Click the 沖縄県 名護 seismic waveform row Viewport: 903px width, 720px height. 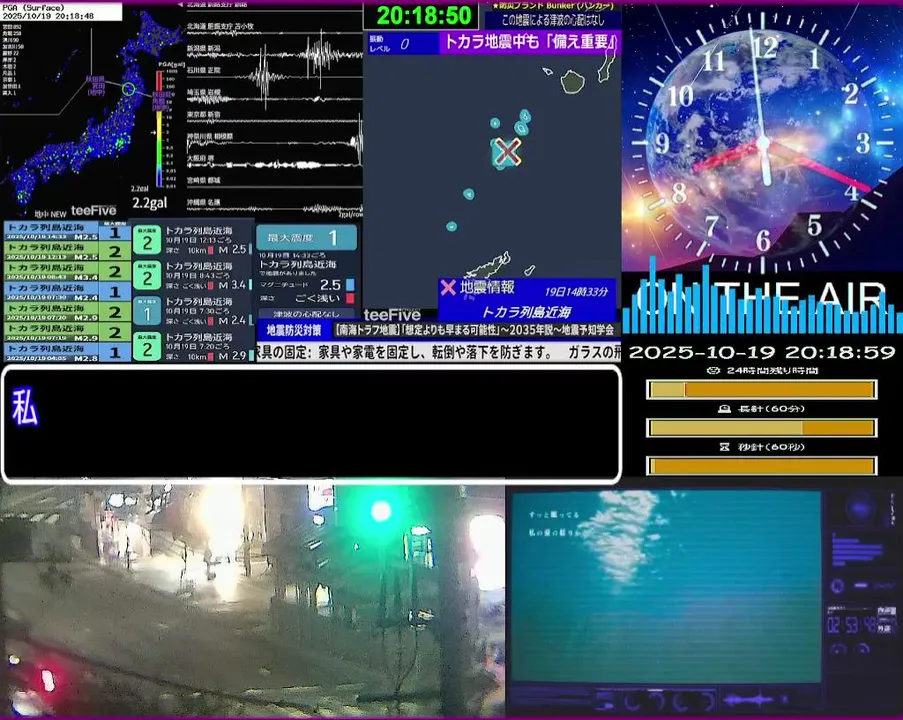(x=275, y=208)
